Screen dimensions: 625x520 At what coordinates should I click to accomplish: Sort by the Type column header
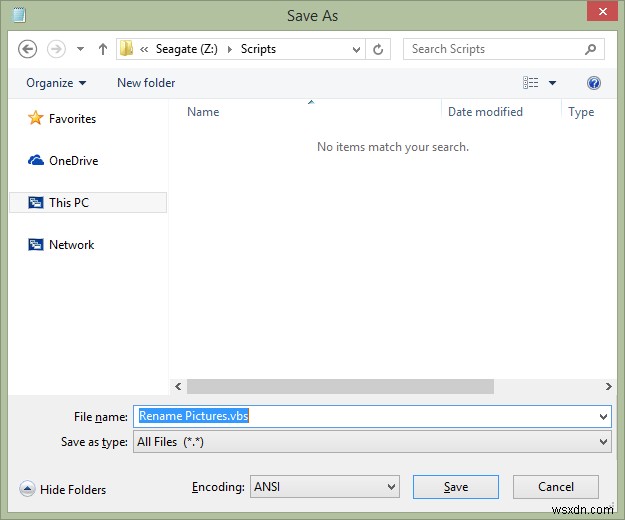click(581, 112)
